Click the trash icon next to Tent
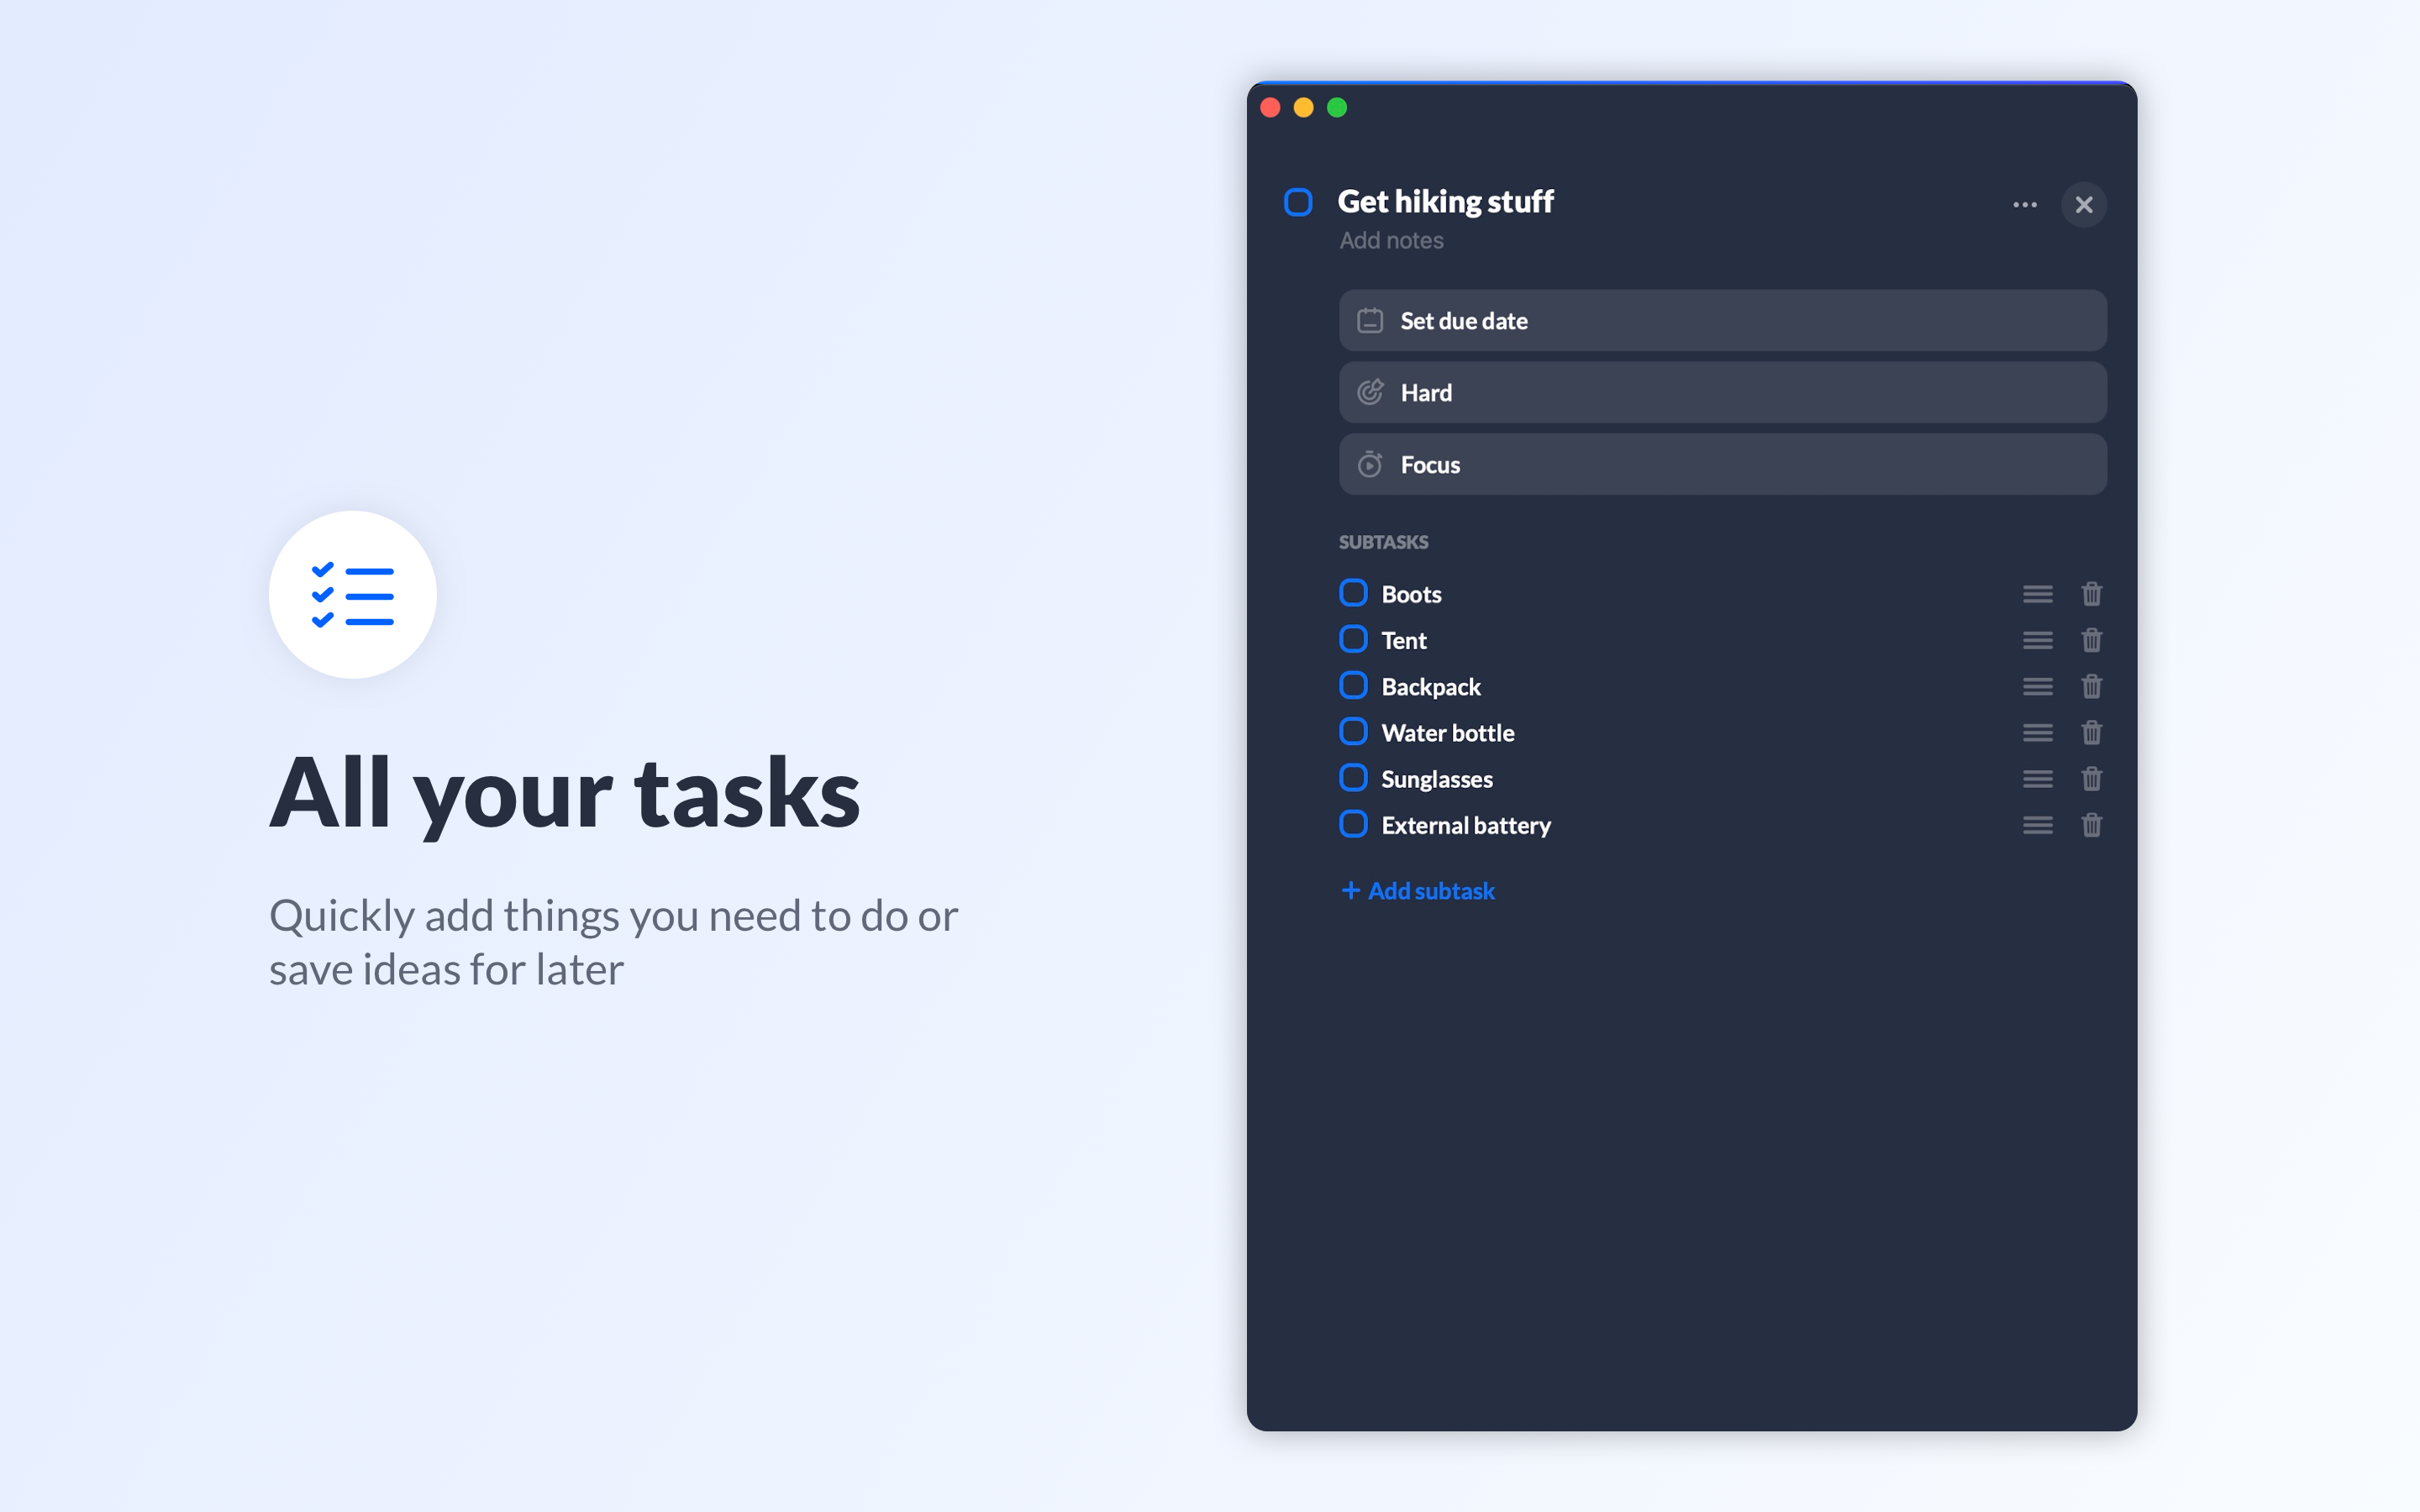Screen dimensions: 2420x1512 (2091, 640)
